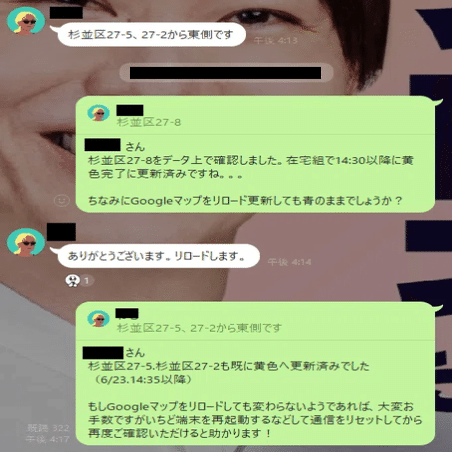
Task: Open redacted sender name above ありがとうございます bubble
Action: click(61, 232)
